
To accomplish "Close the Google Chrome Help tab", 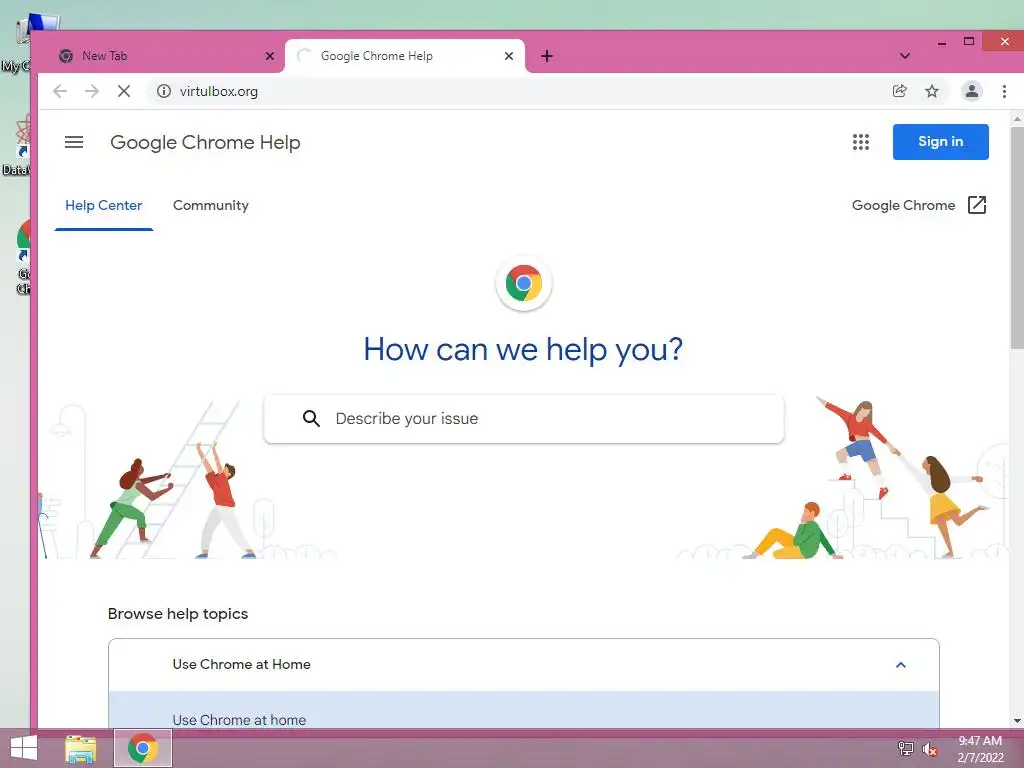I will coord(509,56).
